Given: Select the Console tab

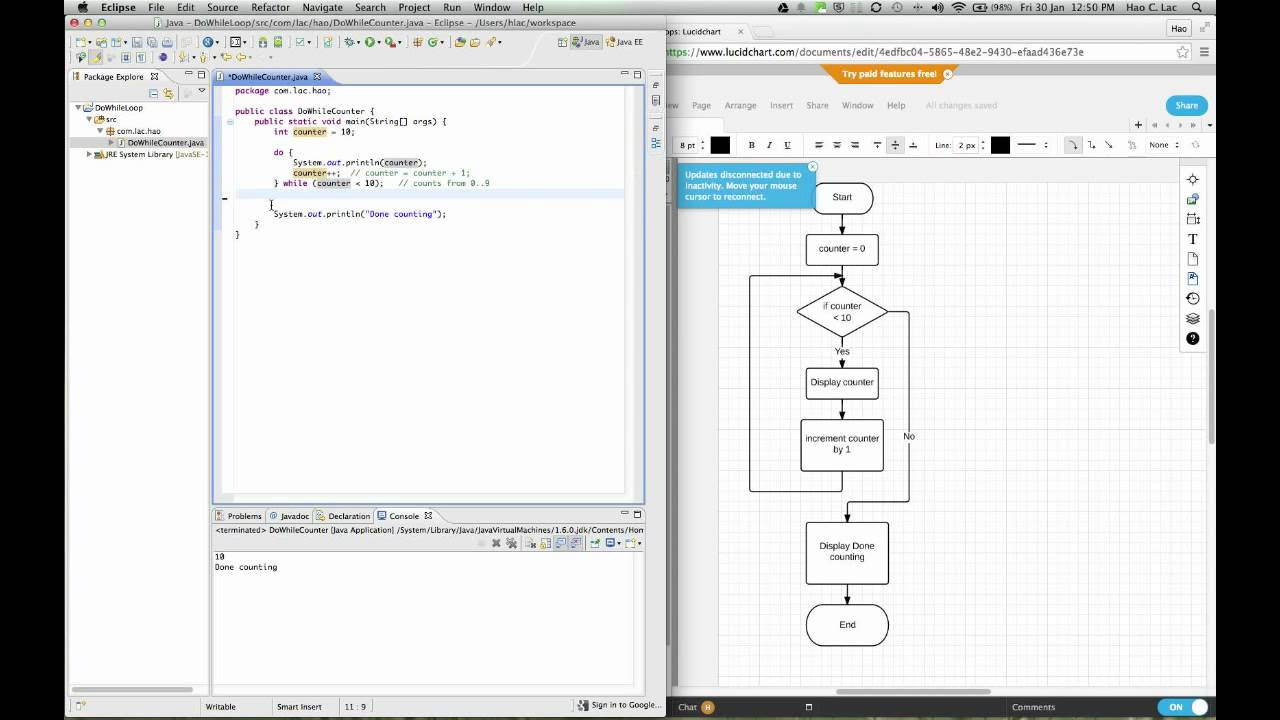Looking at the screenshot, I should (x=404, y=516).
